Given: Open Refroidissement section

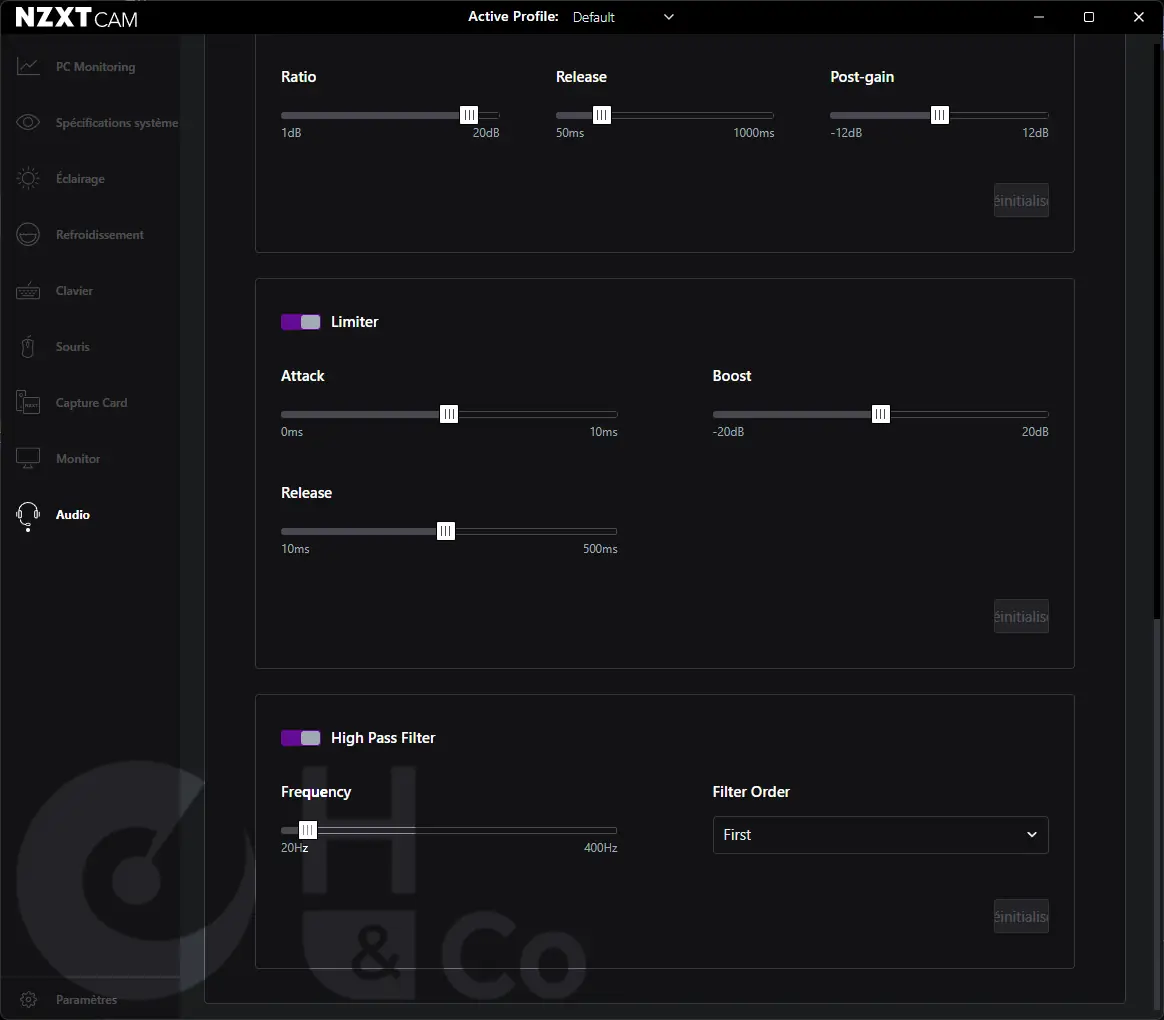Looking at the screenshot, I should point(99,235).
